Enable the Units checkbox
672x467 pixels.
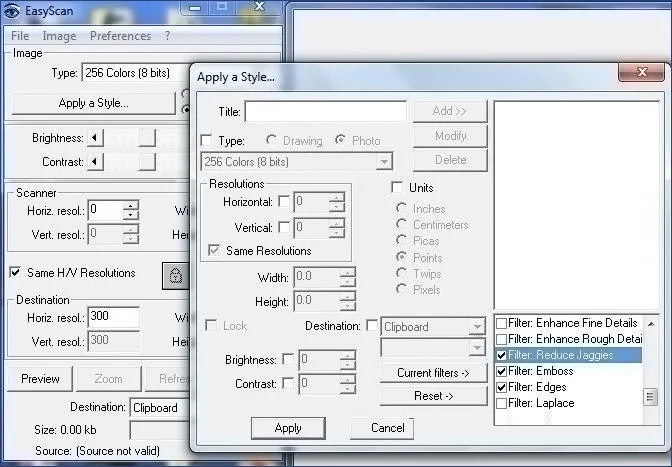click(397, 187)
